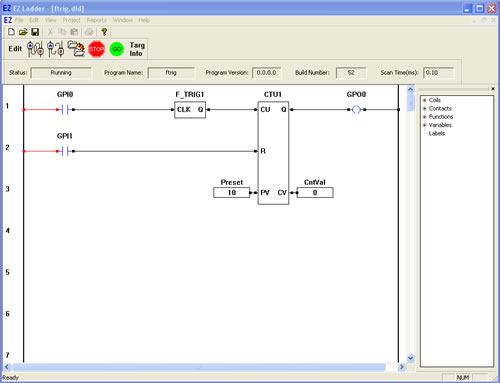Click the EZ Ladder title bar icon
The width and height of the screenshot is (500, 383).
click(x=7, y=8)
